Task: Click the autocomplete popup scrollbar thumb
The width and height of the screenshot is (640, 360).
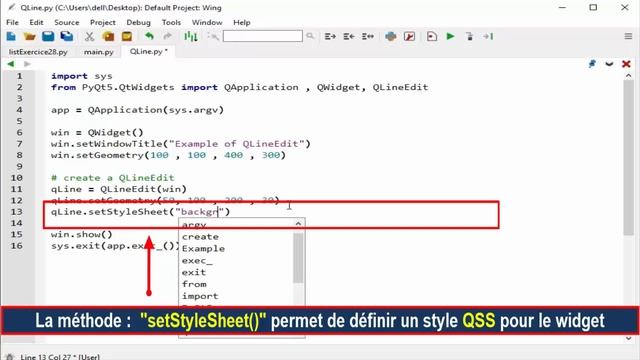Action: [x=298, y=258]
